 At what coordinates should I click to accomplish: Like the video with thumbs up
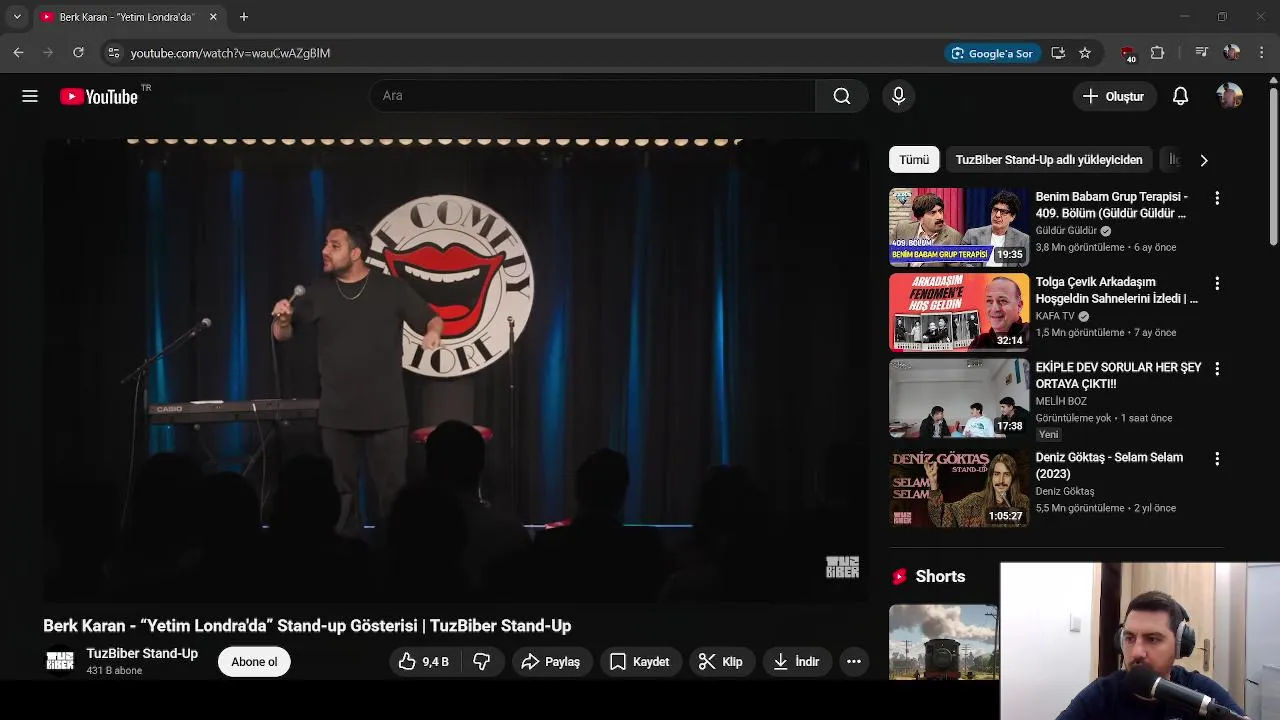click(x=424, y=661)
